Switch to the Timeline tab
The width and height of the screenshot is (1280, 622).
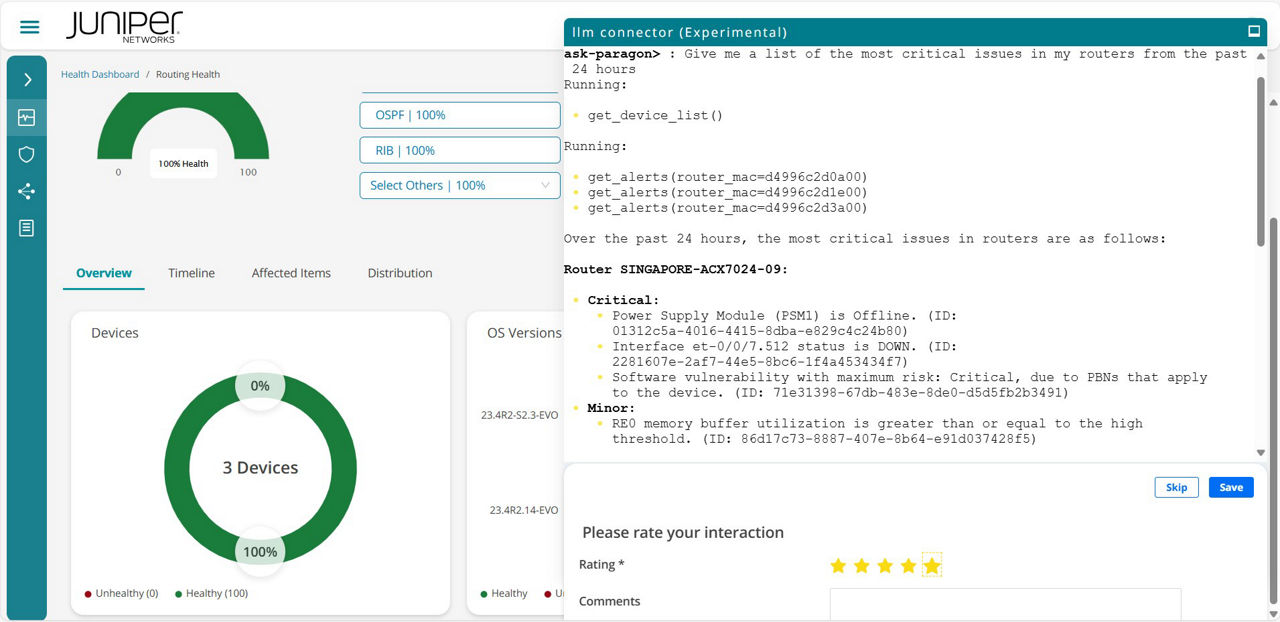point(191,272)
